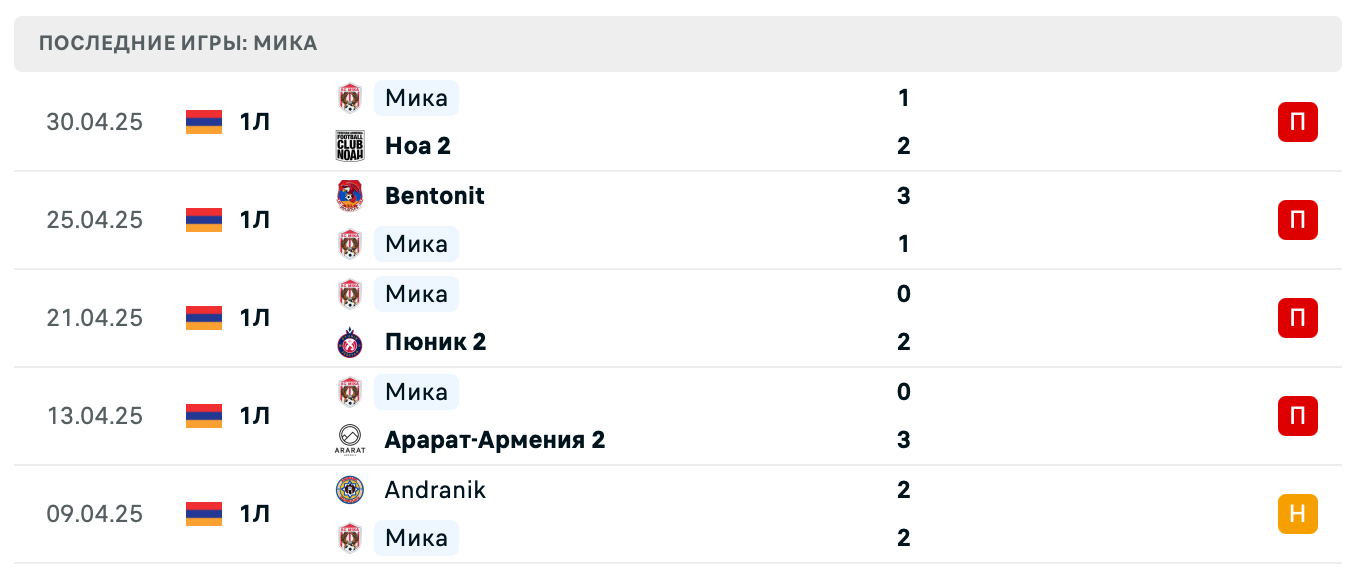
Task: Open the Пюник 2 team link
Action: point(435,342)
